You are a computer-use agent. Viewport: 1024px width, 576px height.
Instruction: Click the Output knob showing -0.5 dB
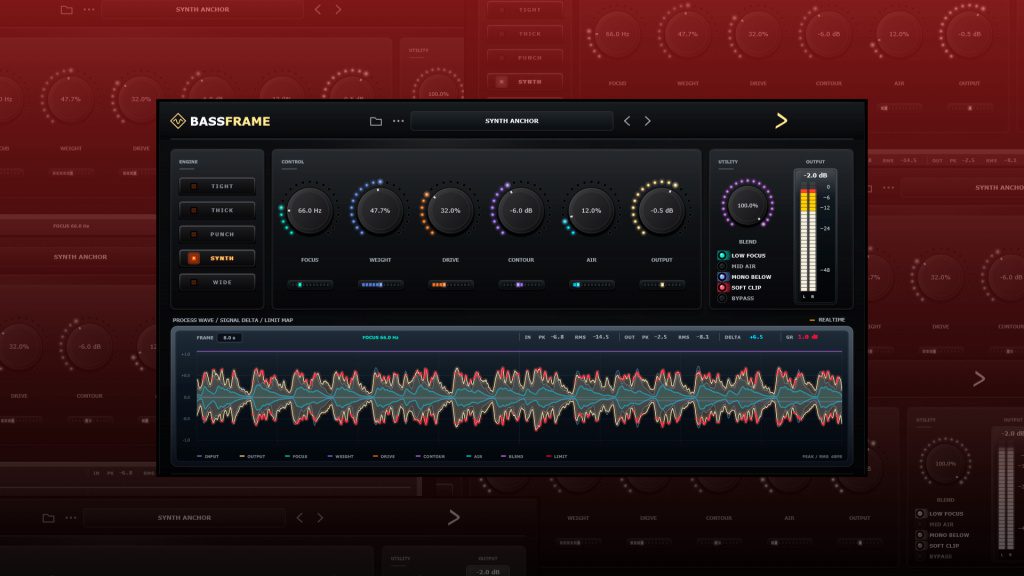tap(662, 210)
